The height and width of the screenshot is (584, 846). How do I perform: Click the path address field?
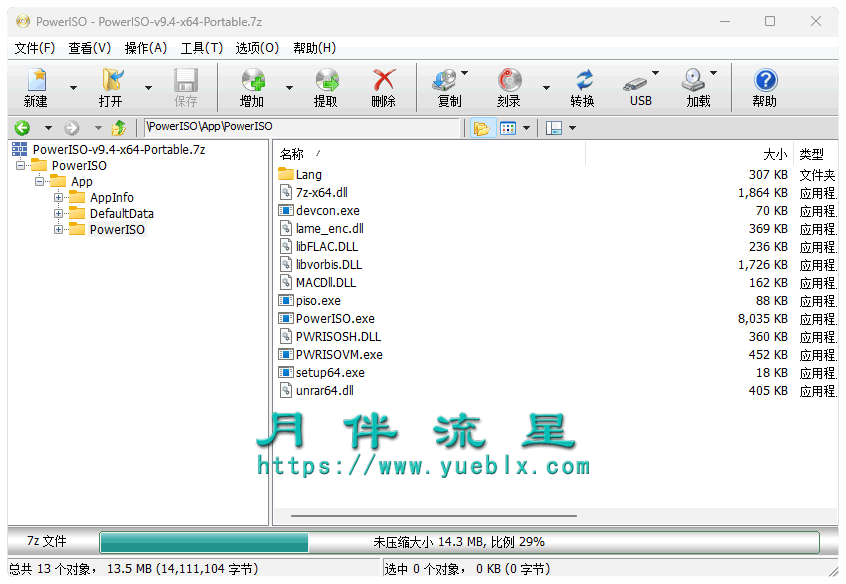pyautogui.click(x=302, y=127)
